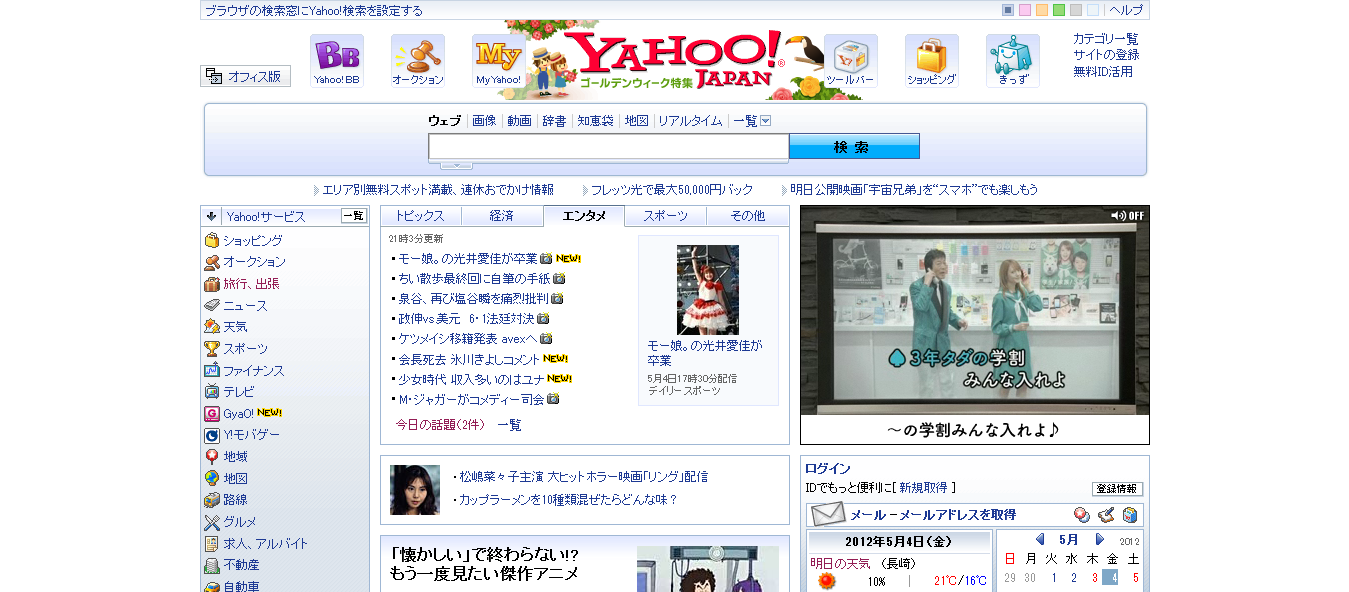Viewport: 1349px width, 592px height.
Task: Click the 旅行、出張 suitcase icon in sidebar
Action: point(212,284)
